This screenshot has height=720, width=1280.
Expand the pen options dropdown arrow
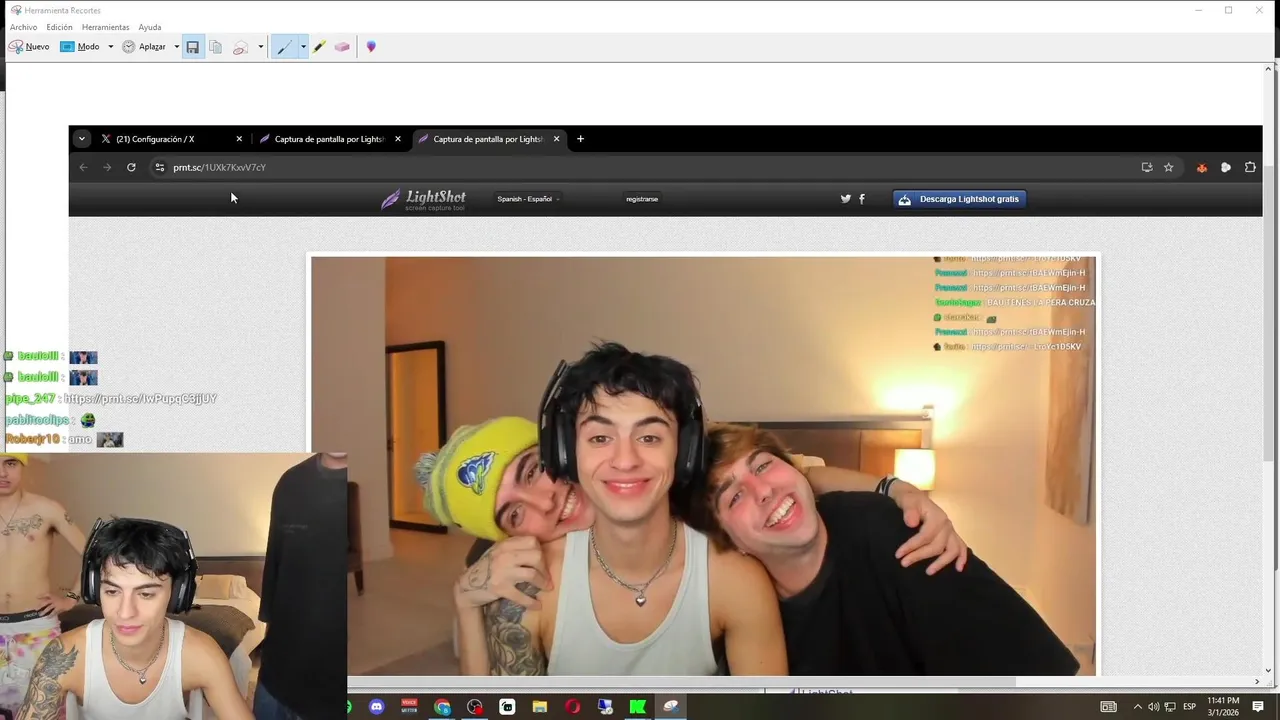[x=303, y=47]
